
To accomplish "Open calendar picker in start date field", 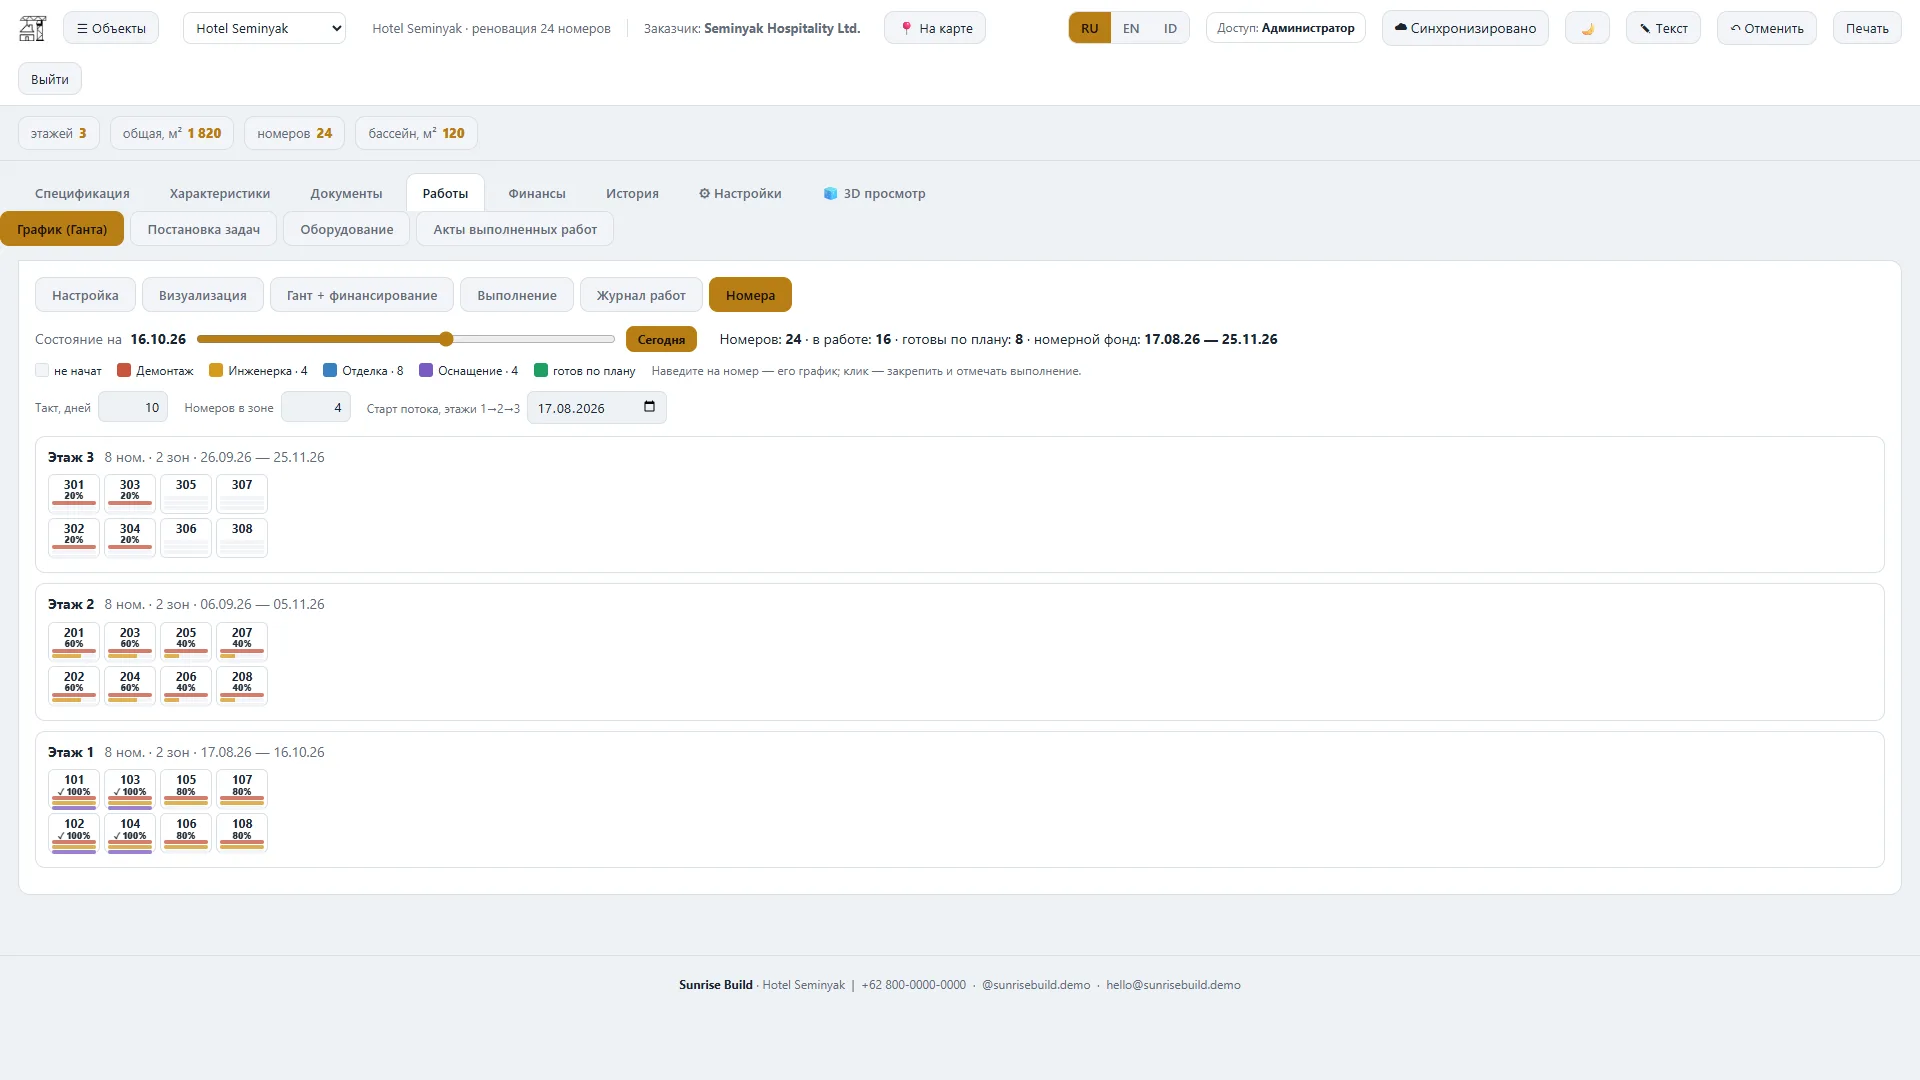I will pyautogui.click(x=649, y=407).
